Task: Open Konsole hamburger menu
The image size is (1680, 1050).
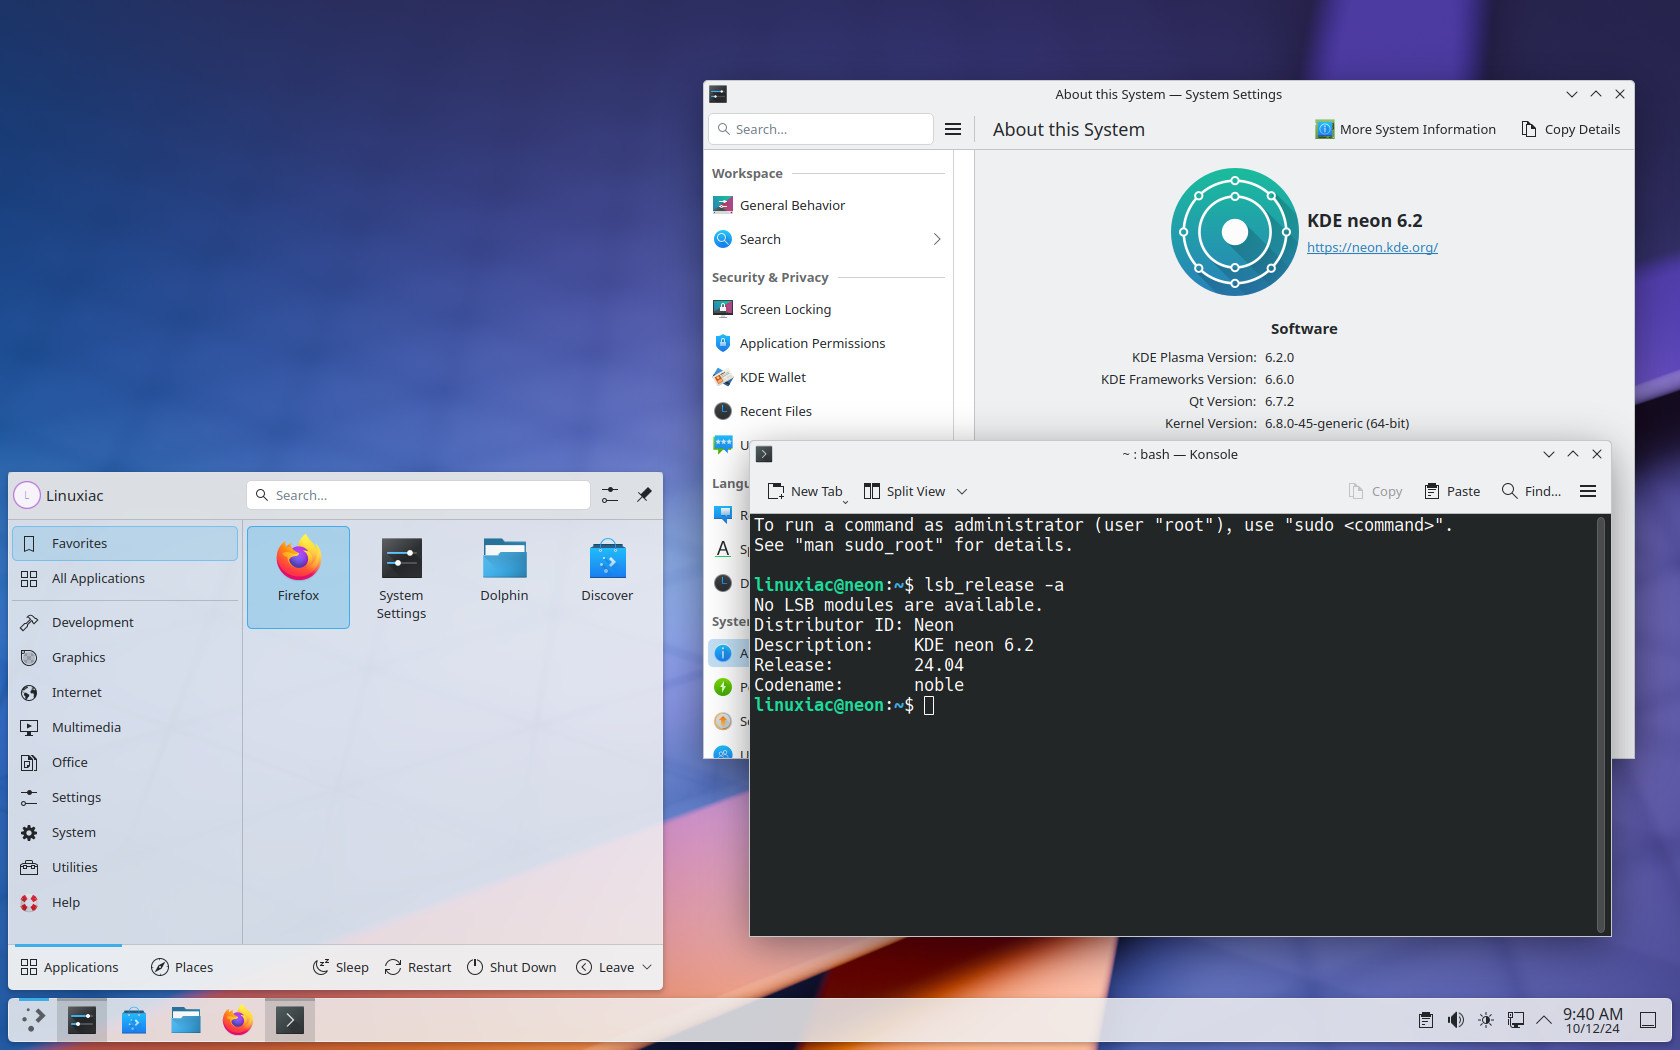Action: tap(1588, 491)
